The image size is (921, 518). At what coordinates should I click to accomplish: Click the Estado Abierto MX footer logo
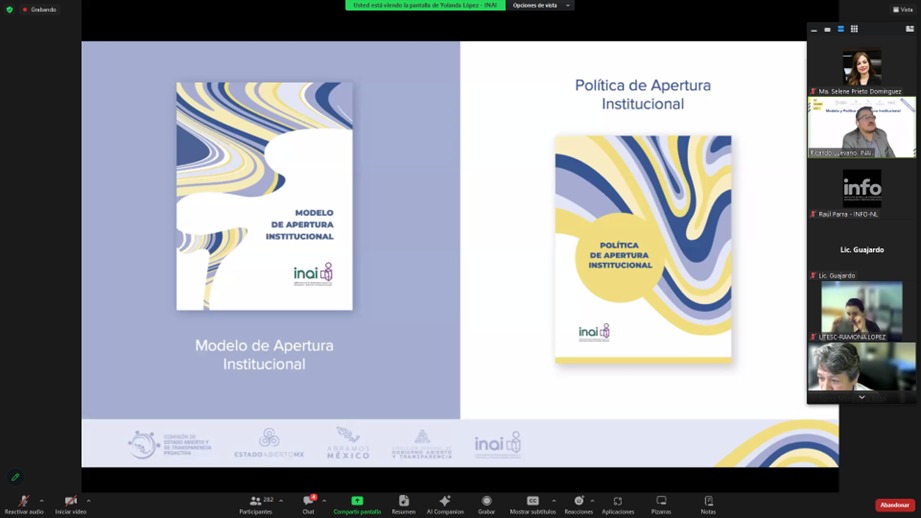269,444
